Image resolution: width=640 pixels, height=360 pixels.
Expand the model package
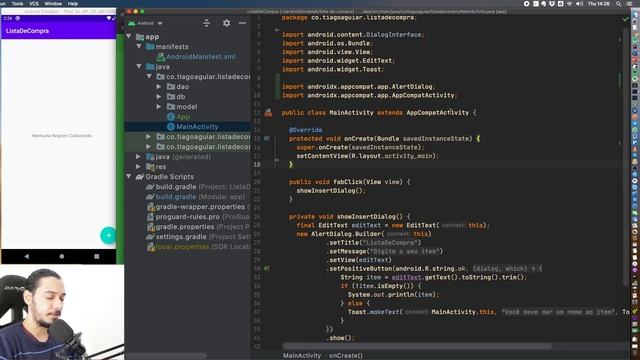[x=159, y=107]
